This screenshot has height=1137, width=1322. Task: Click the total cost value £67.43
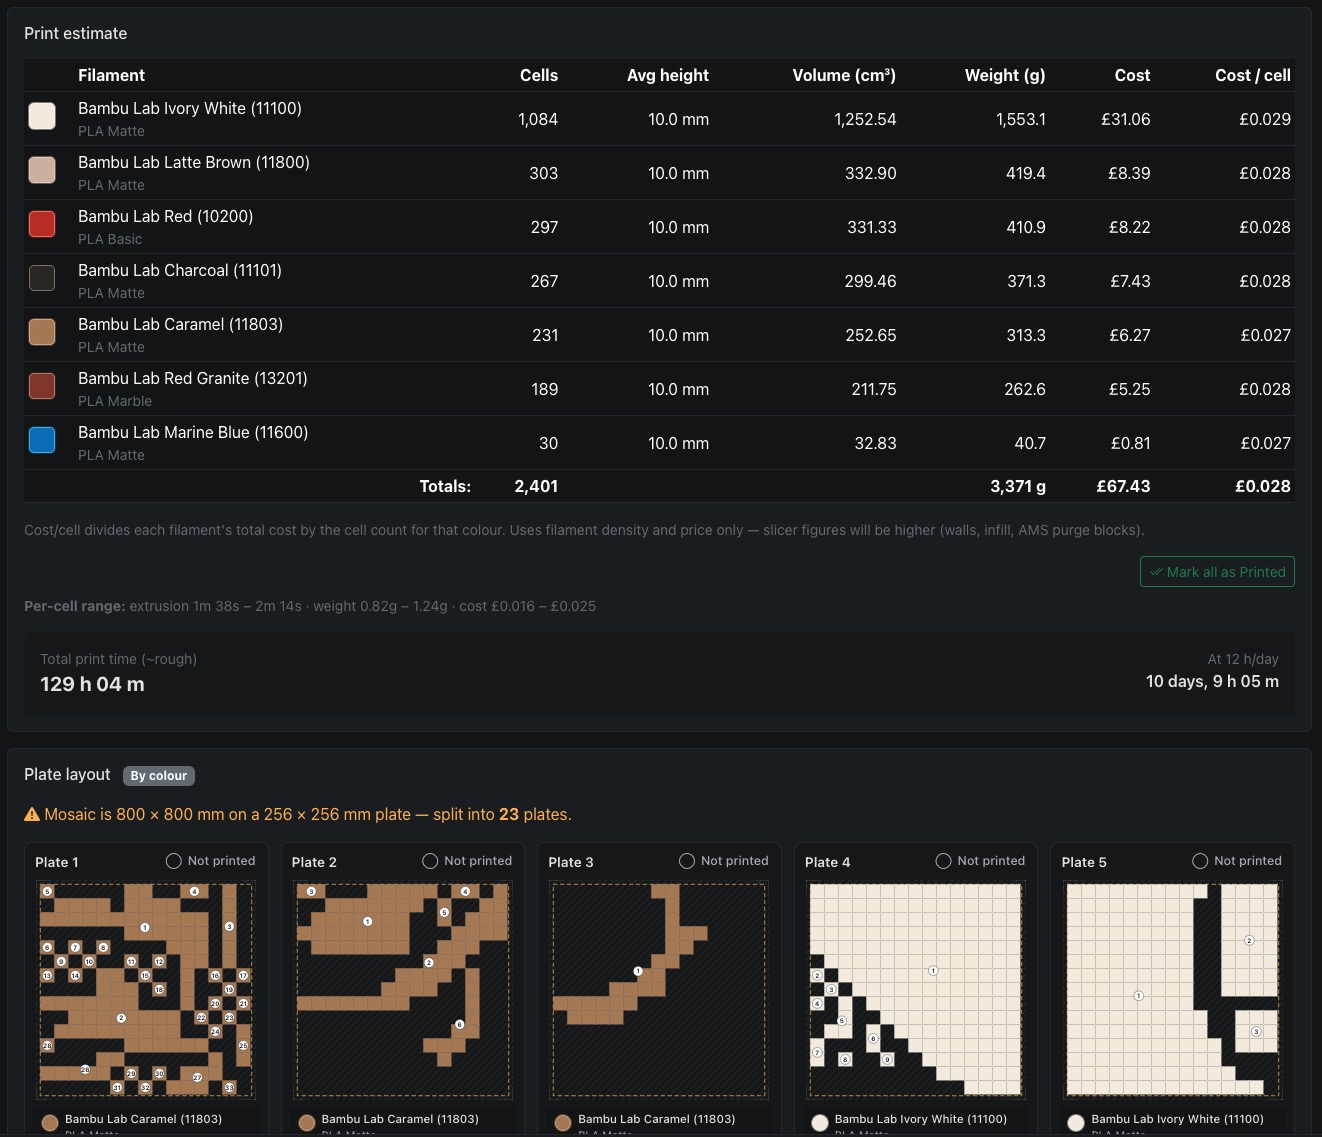click(1123, 486)
